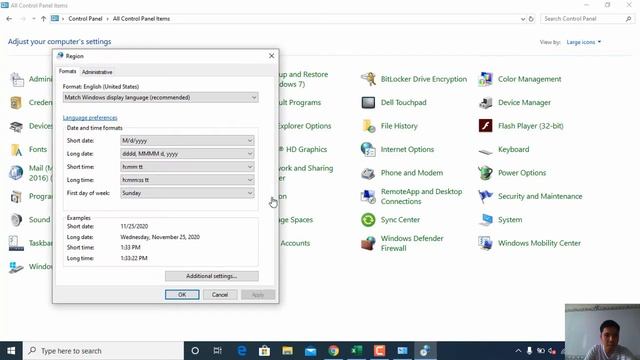Open File Explorer from taskbar
Image resolution: width=640 pixels, height=360 pixels.
click(287, 351)
